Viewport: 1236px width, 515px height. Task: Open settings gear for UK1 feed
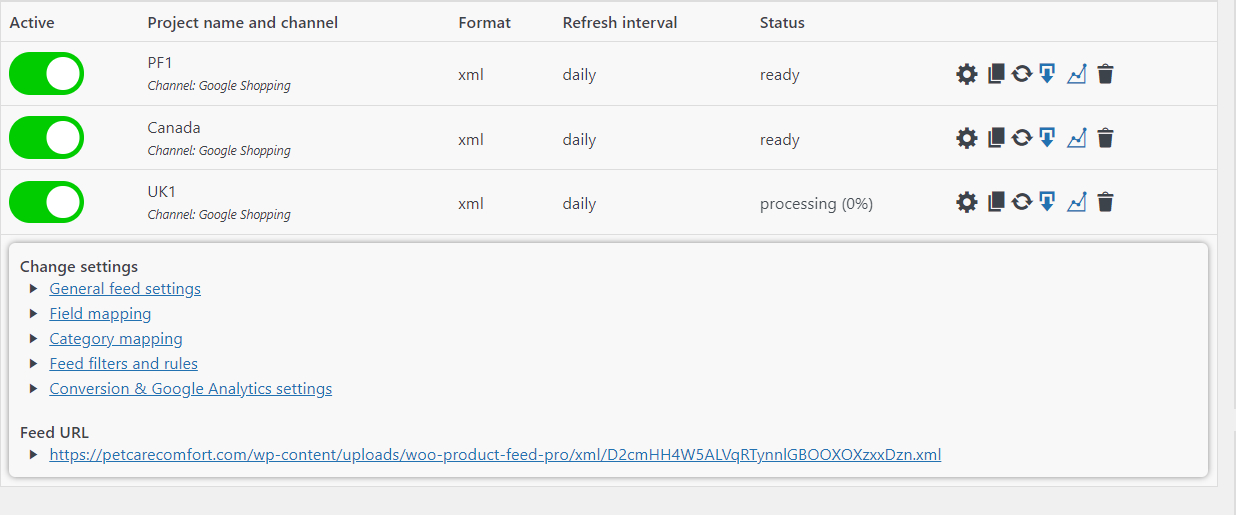(966, 202)
